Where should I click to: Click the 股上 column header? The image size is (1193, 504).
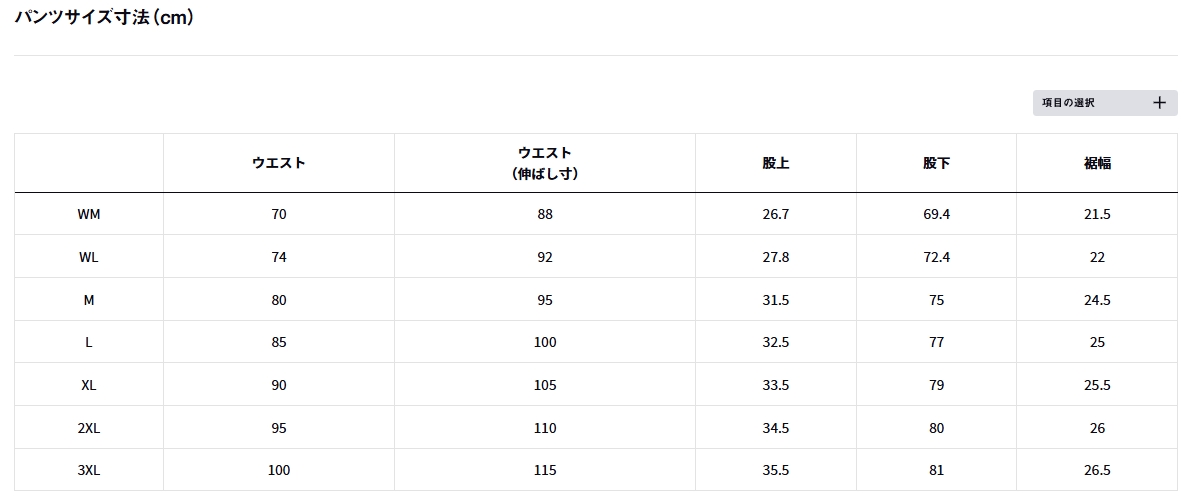pos(776,163)
